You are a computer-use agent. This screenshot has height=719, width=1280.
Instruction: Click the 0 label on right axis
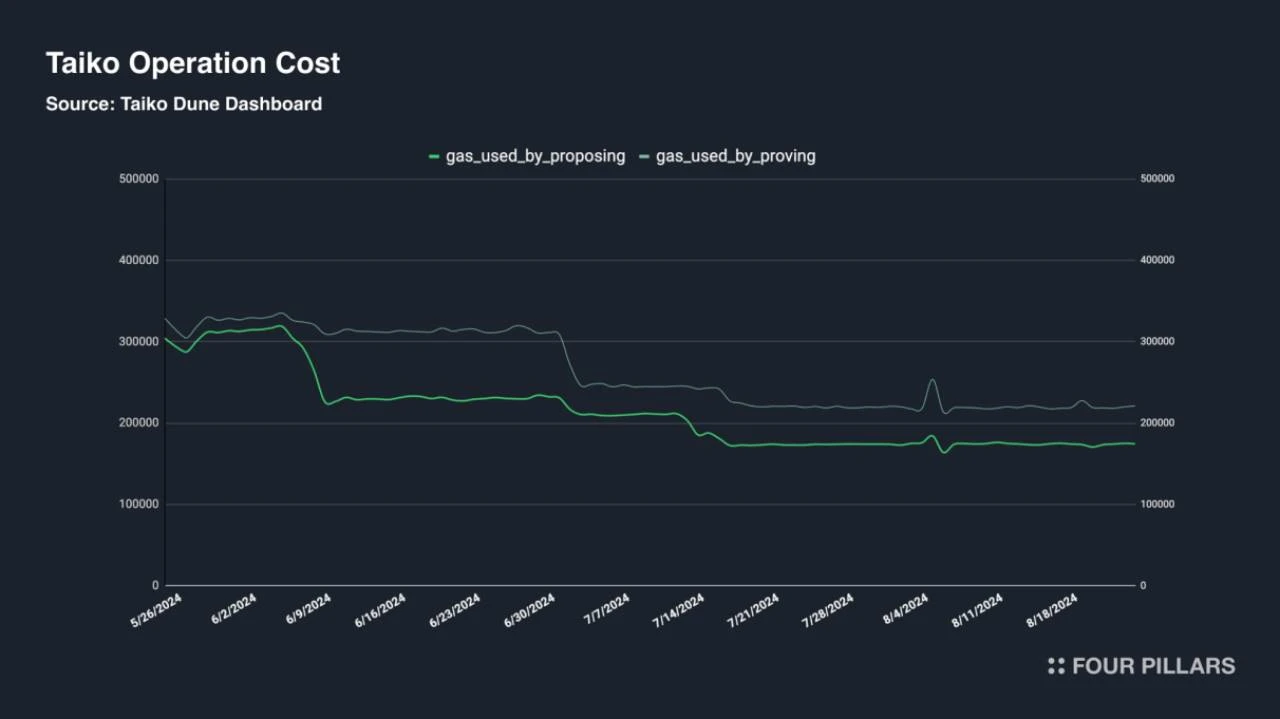pos(1143,586)
